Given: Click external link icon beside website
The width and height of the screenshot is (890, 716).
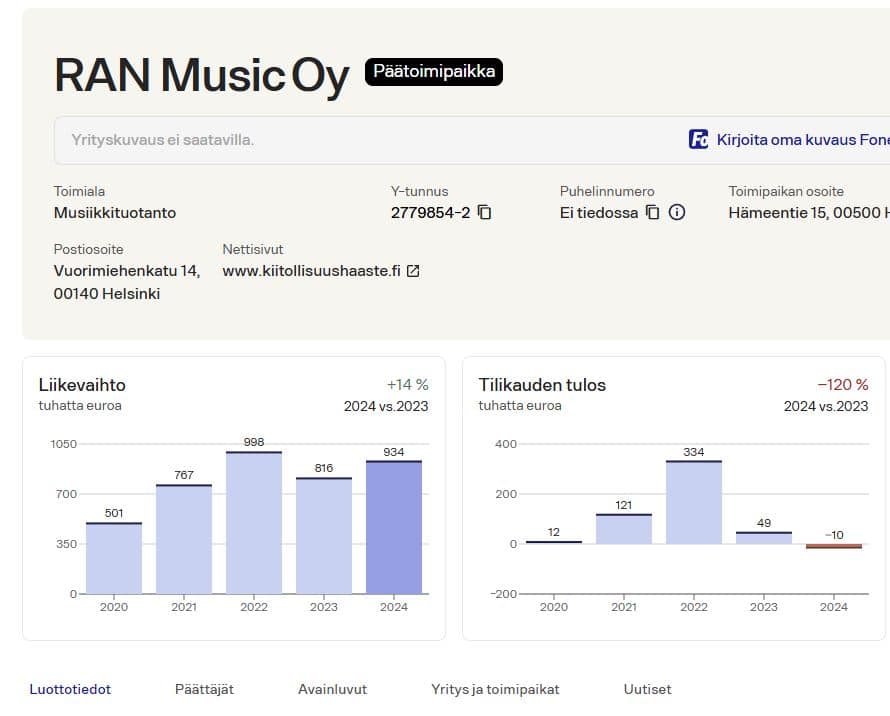Looking at the screenshot, I should (413, 271).
